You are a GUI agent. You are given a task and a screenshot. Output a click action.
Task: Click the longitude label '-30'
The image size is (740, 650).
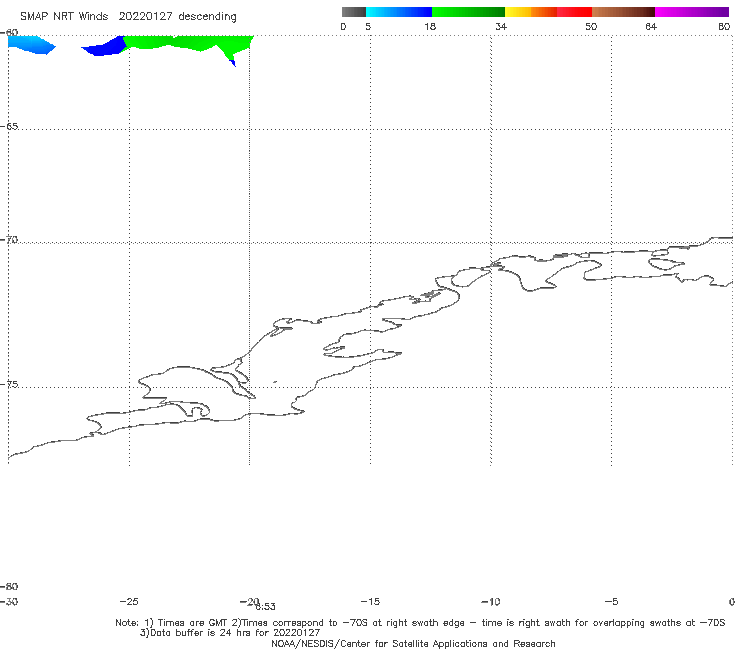[x=9, y=601]
